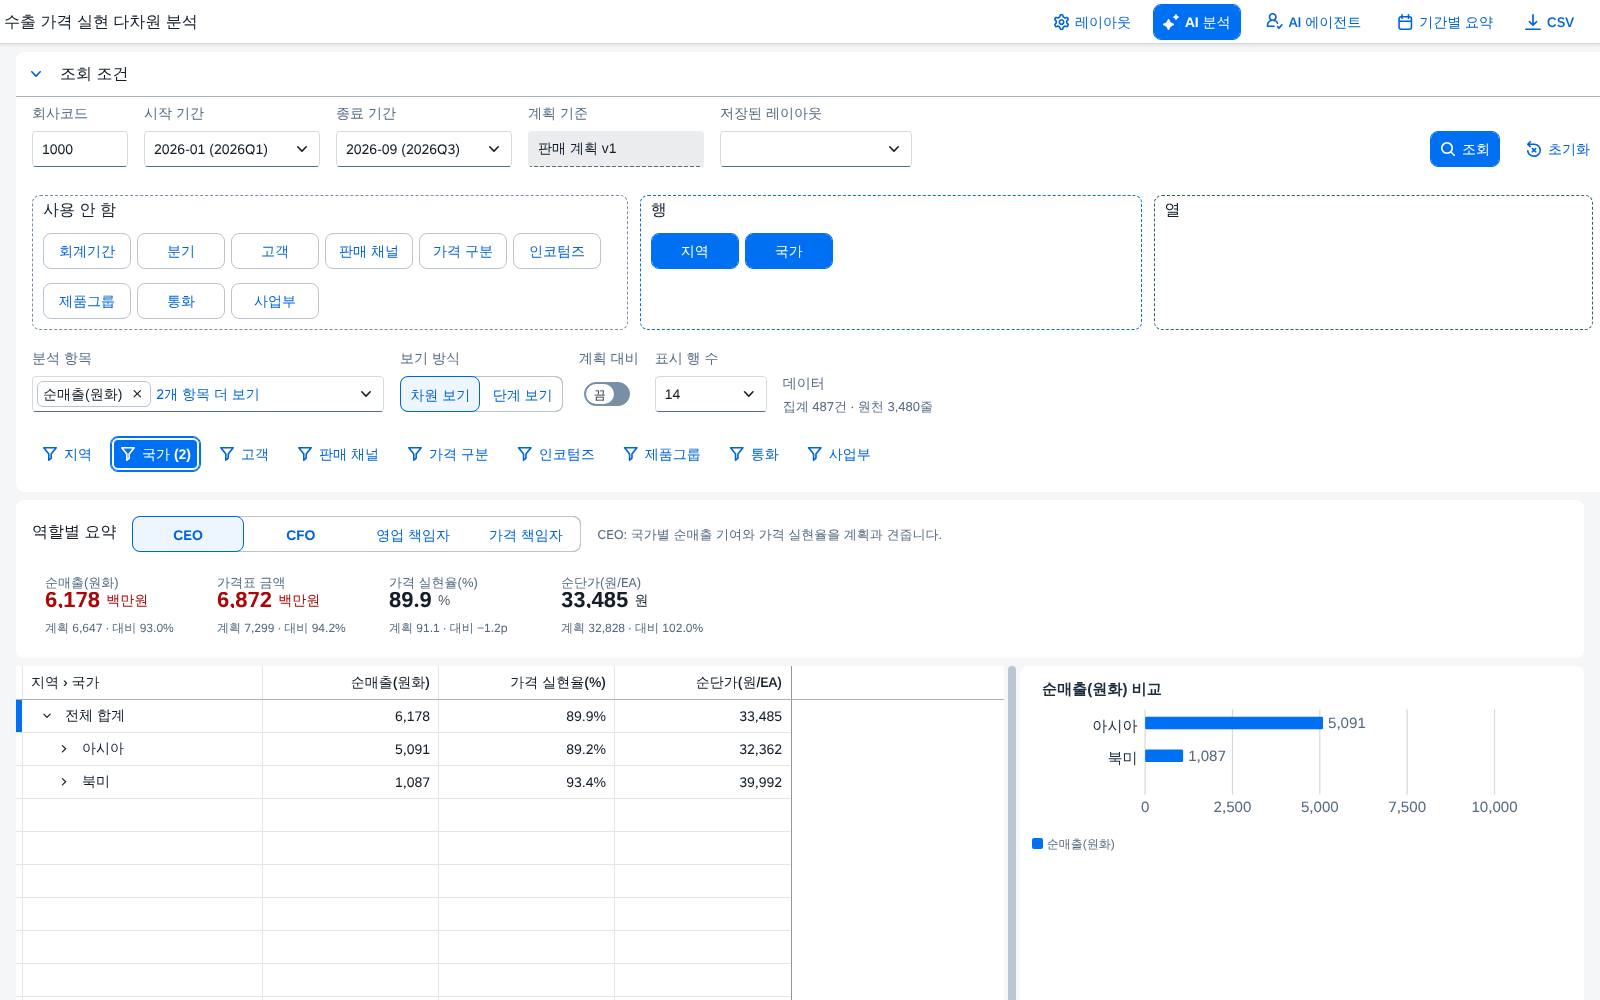Open the 사업부 filter
1600x1000 pixels.
(839, 454)
